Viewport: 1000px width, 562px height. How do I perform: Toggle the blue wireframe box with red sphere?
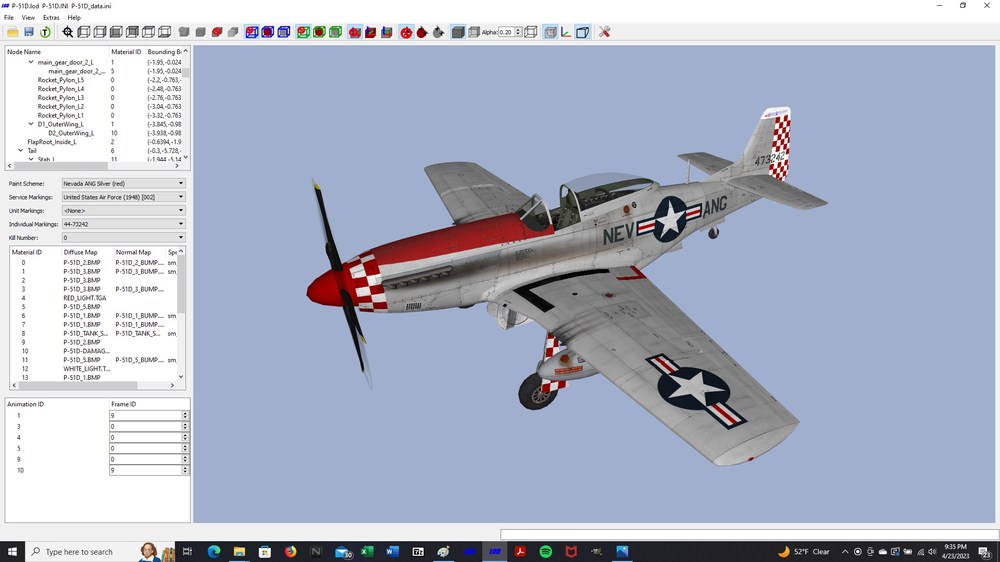point(252,32)
